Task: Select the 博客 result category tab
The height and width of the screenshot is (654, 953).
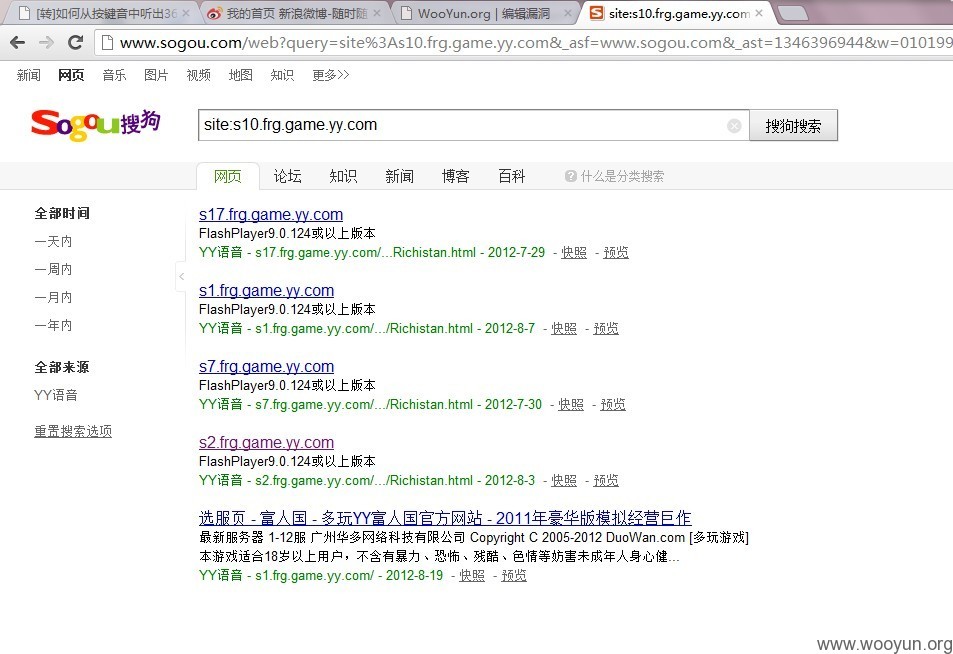Action: [456, 176]
